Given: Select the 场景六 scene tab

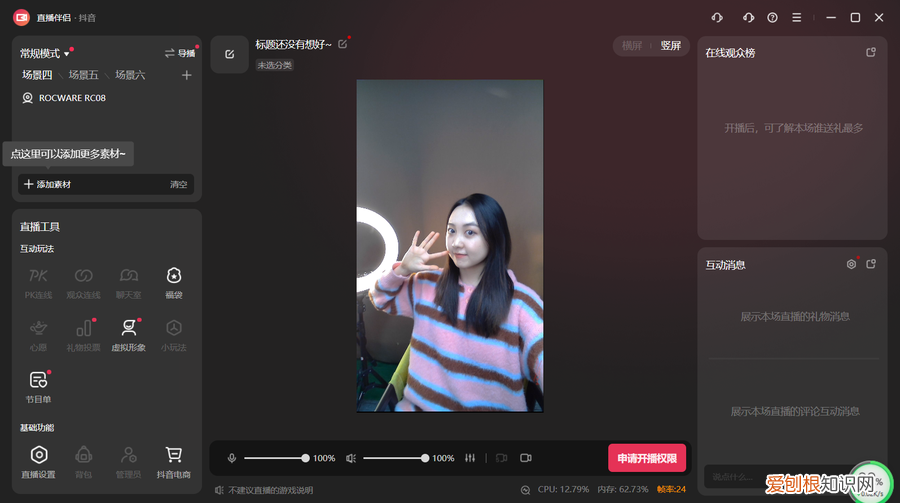Looking at the screenshot, I should (130, 75).
